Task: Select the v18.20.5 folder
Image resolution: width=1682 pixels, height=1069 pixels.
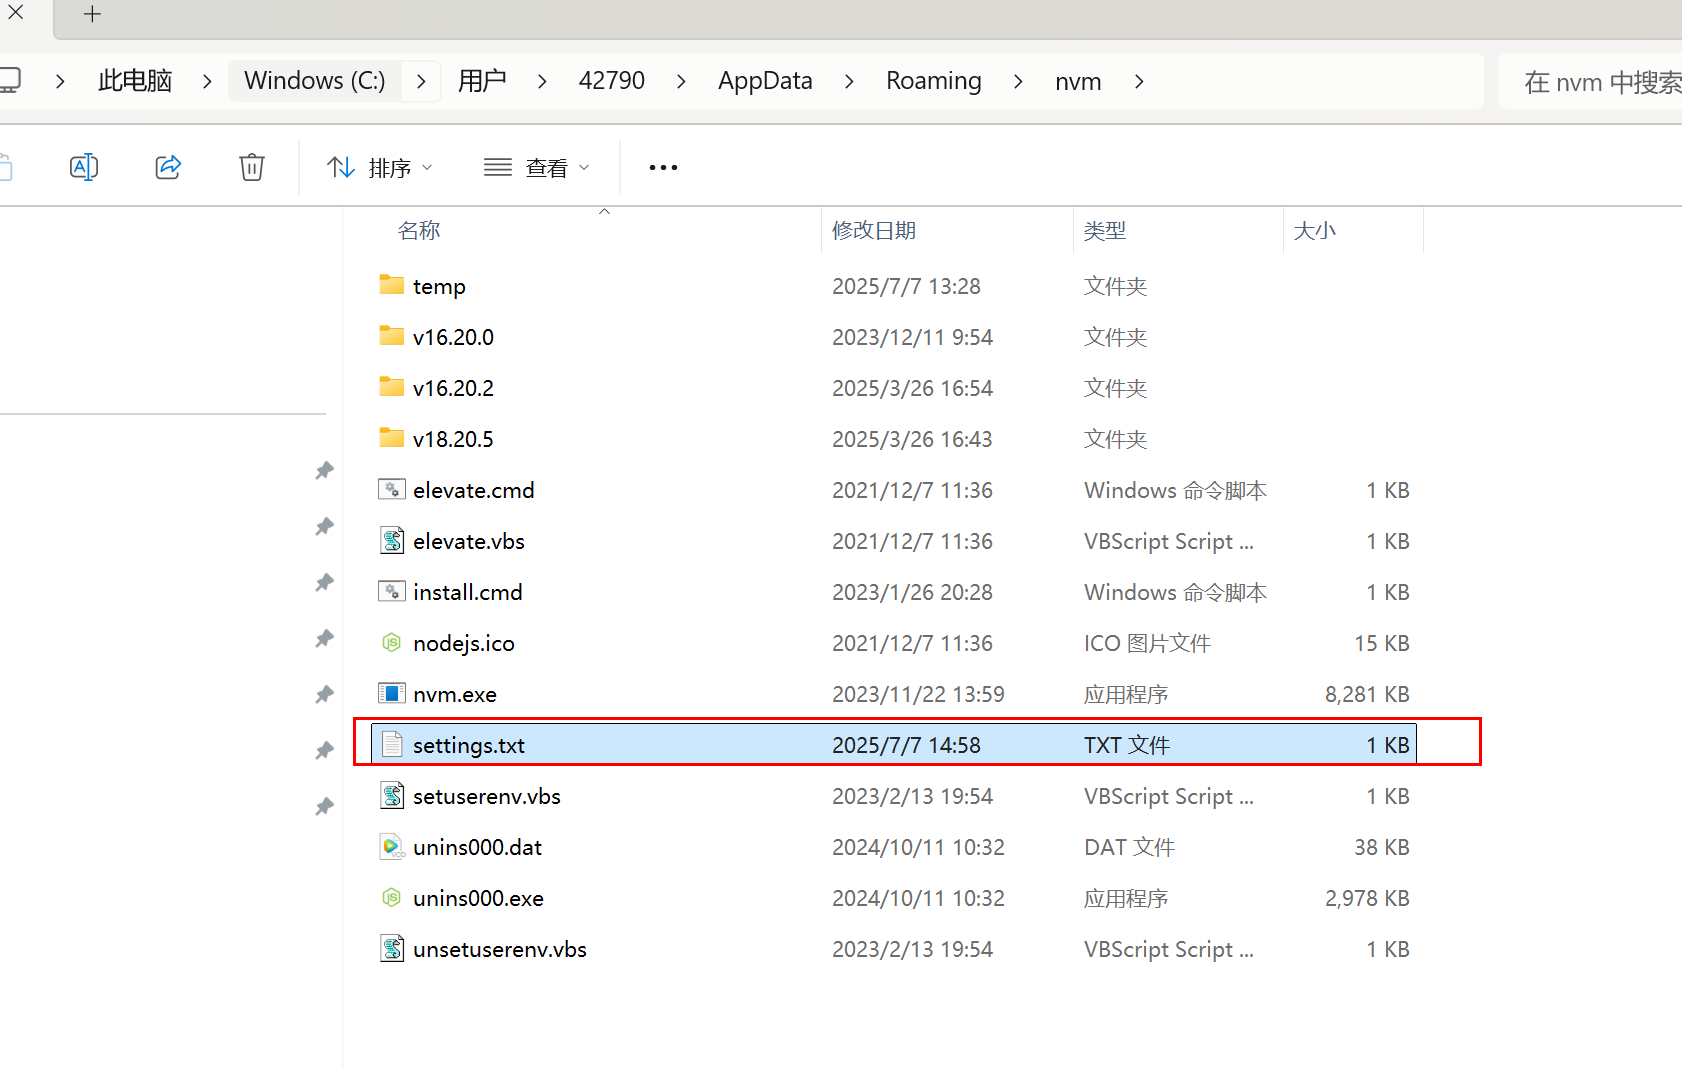Action: pyautogui.click(x=453, y=439)
